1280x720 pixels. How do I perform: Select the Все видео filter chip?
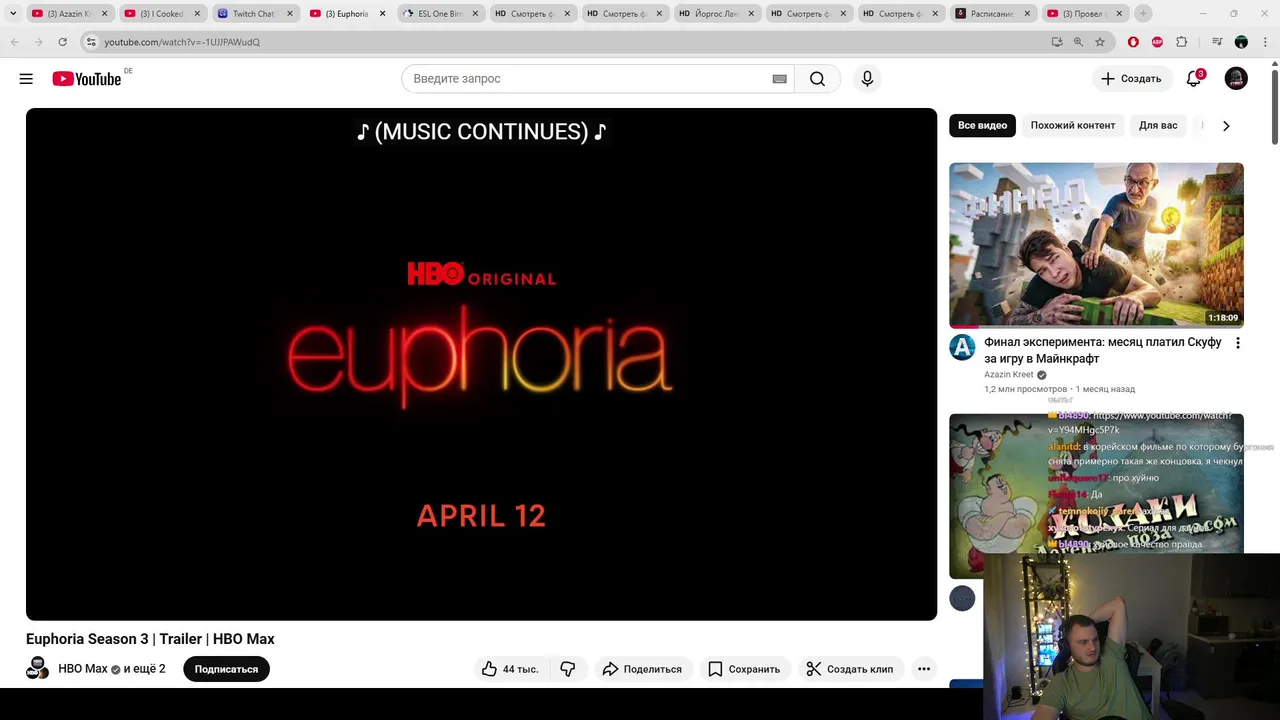[x=982, y=125]
